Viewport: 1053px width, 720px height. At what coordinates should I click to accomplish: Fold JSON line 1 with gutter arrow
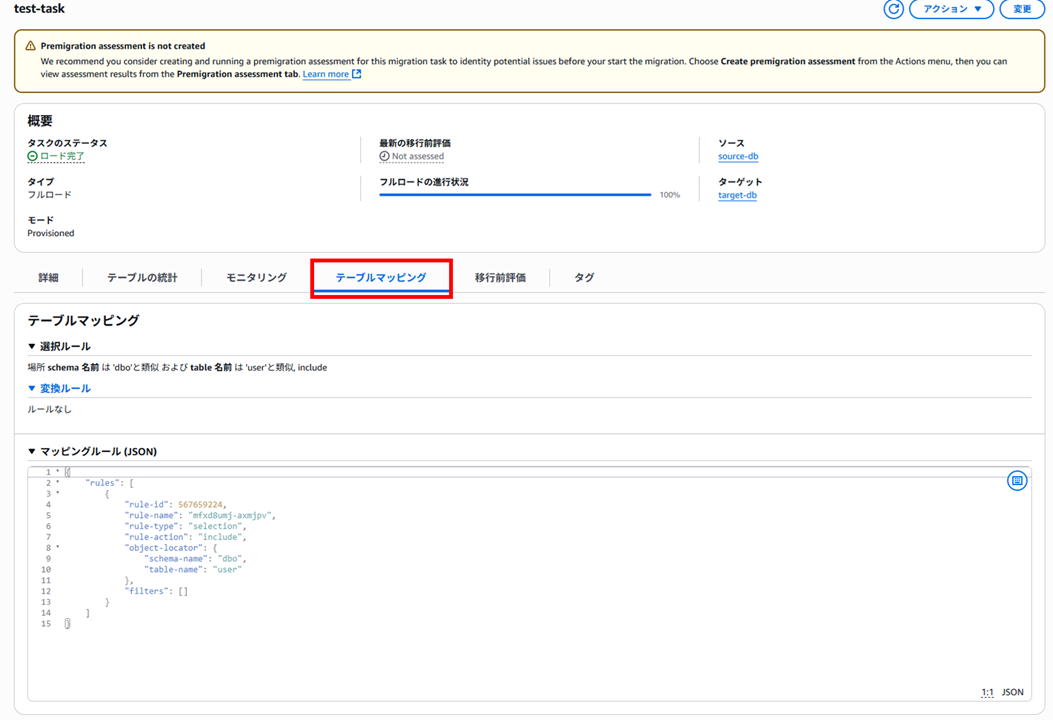[x=58, y=472]
